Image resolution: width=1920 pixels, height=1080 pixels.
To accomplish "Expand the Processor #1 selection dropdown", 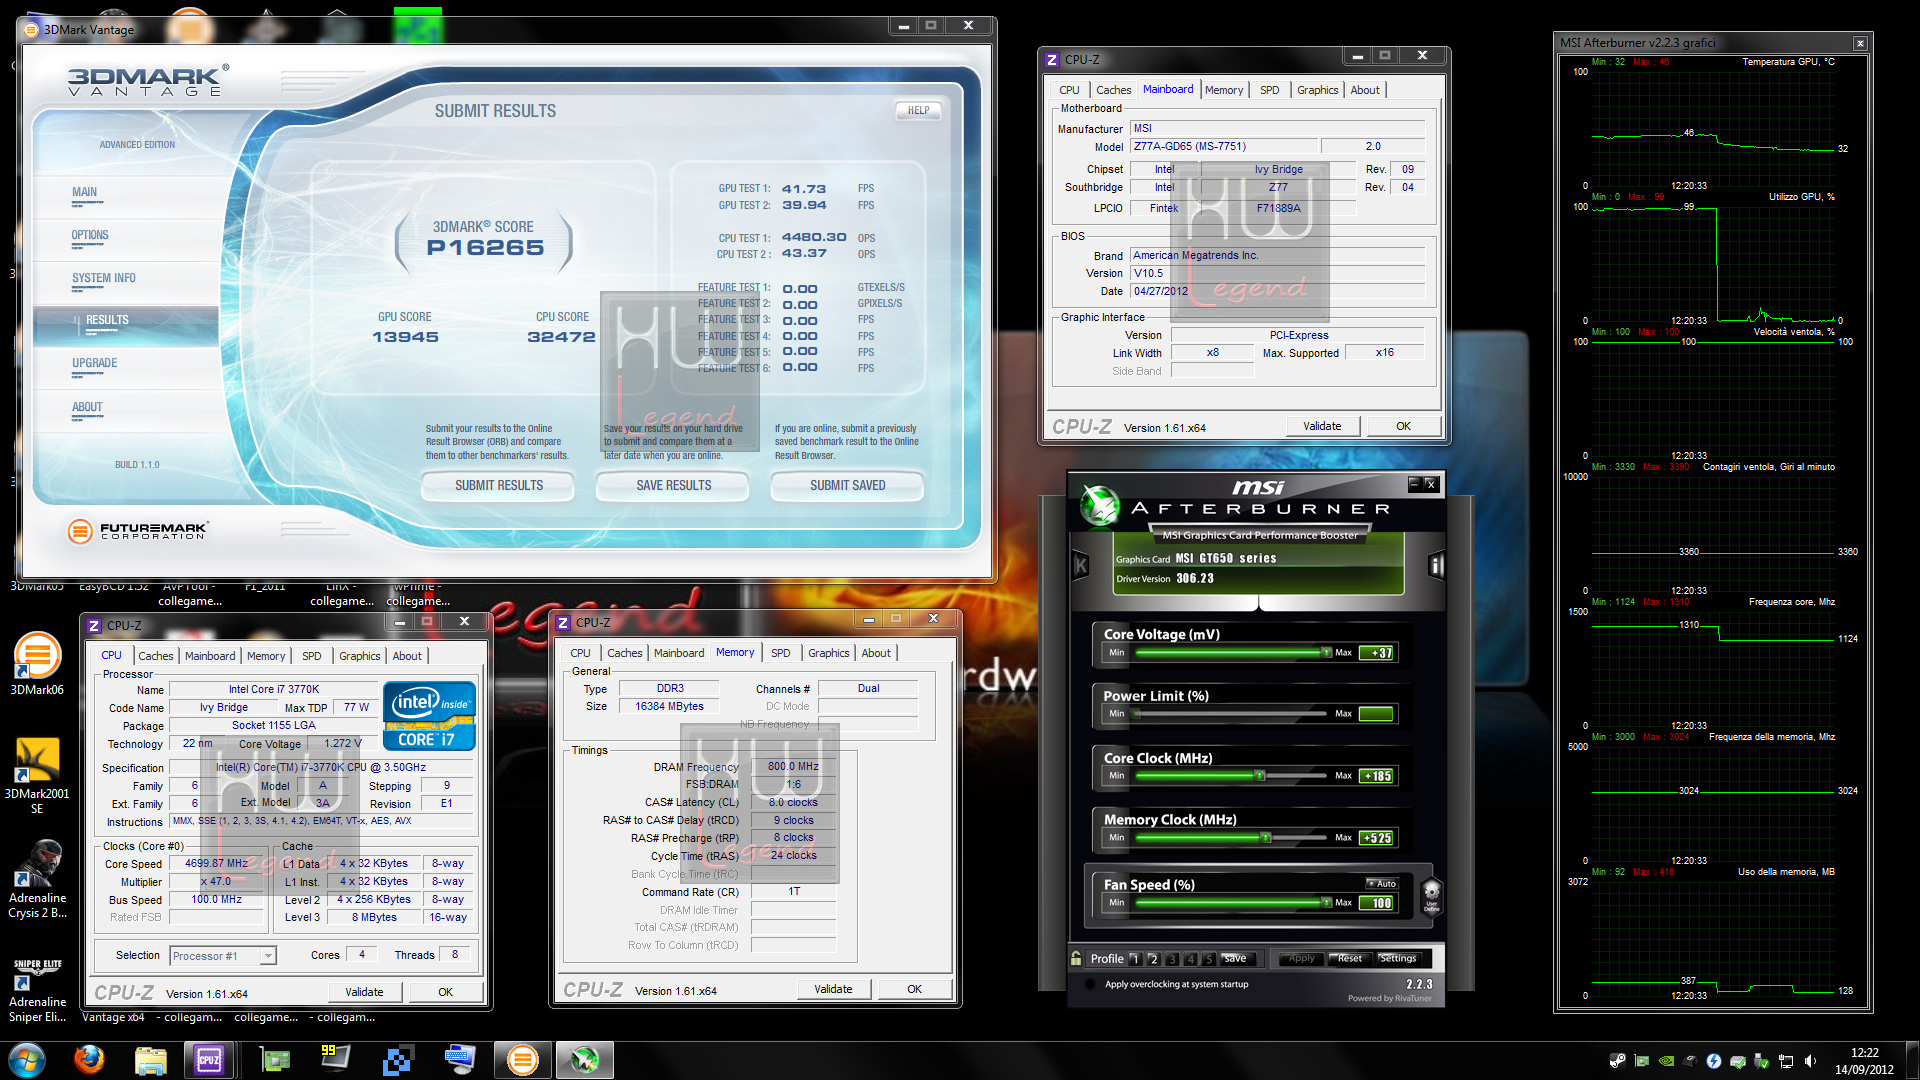I will pyautogui.click(x=268, y=956).
